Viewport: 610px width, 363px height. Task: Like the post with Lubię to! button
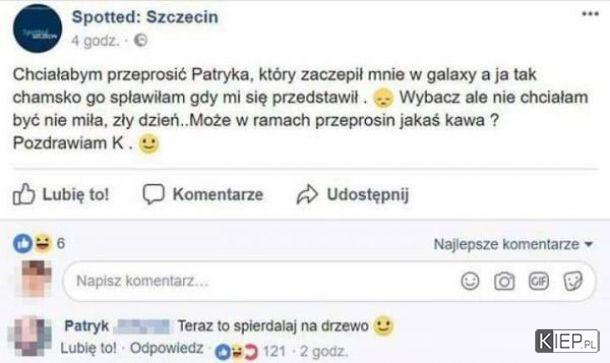tap(61, 194)
